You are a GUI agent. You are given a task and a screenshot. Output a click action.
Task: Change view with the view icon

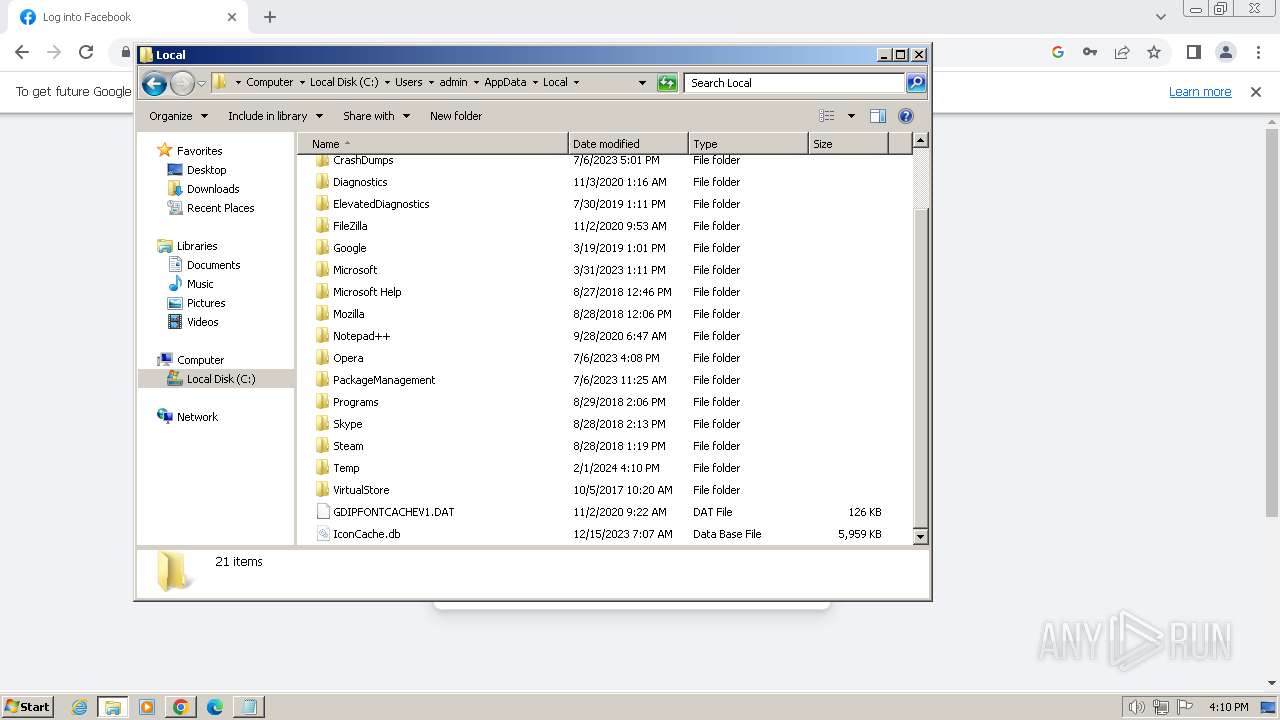point(827,116)
